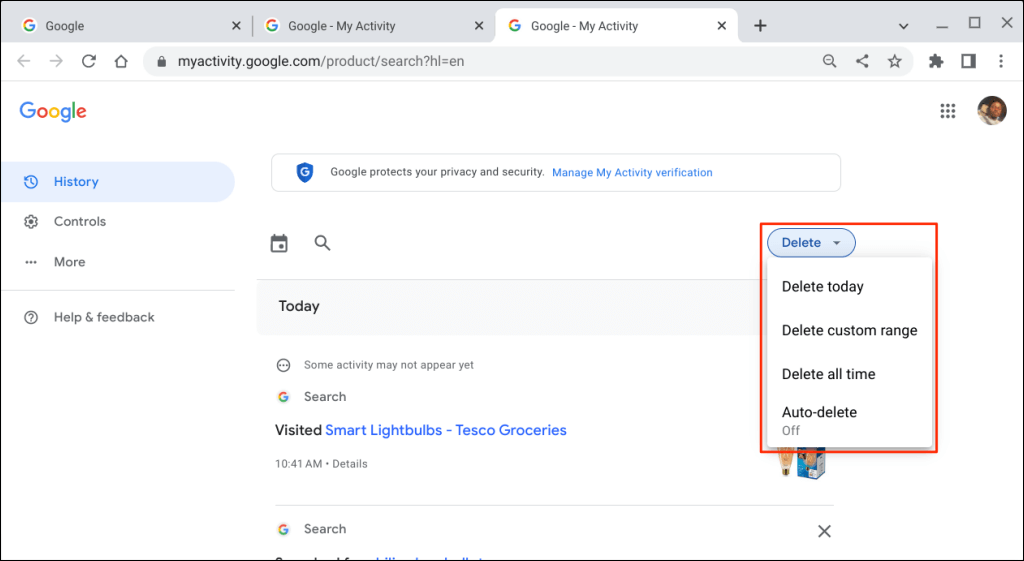This screenshot has height=561, width=1024.
Task: Click the search activity magnifier icon
Action: click(x=322, y=243)
